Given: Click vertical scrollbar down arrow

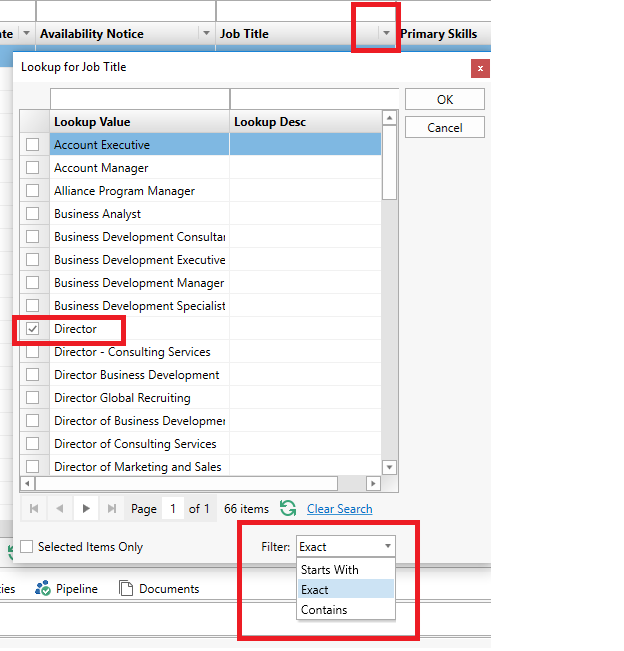Looking at the screenshot, I should 389,467.
